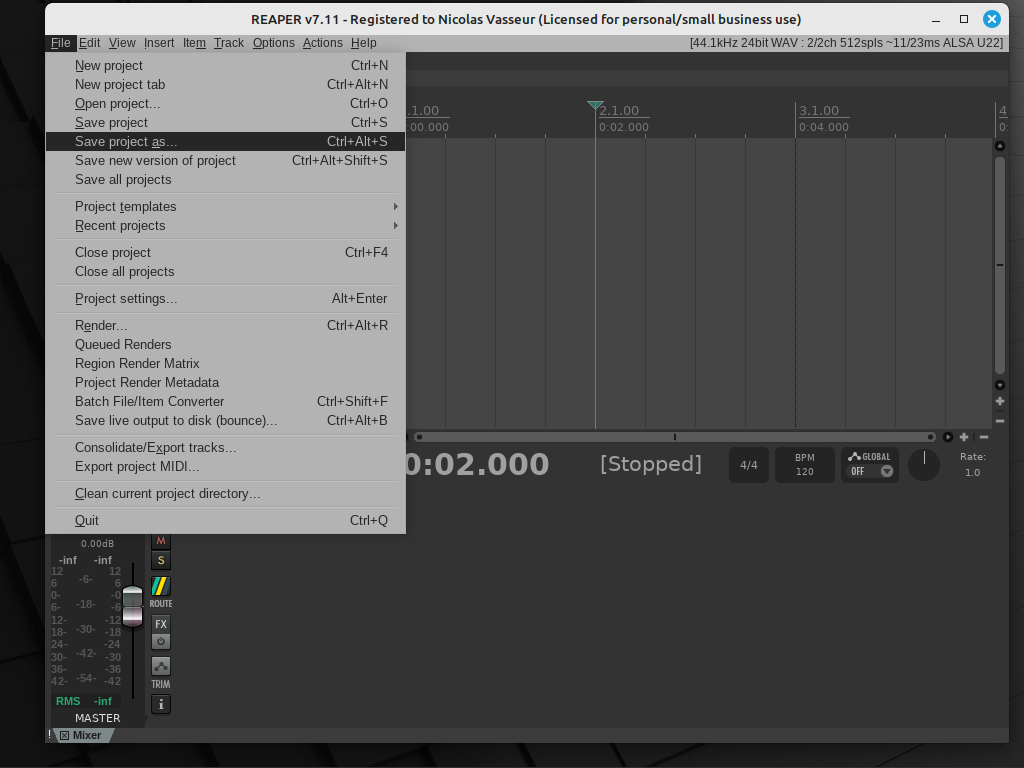This screenshot has width=1024, height=768.
Task: Open the Track menu
Action: coord(229,43)
